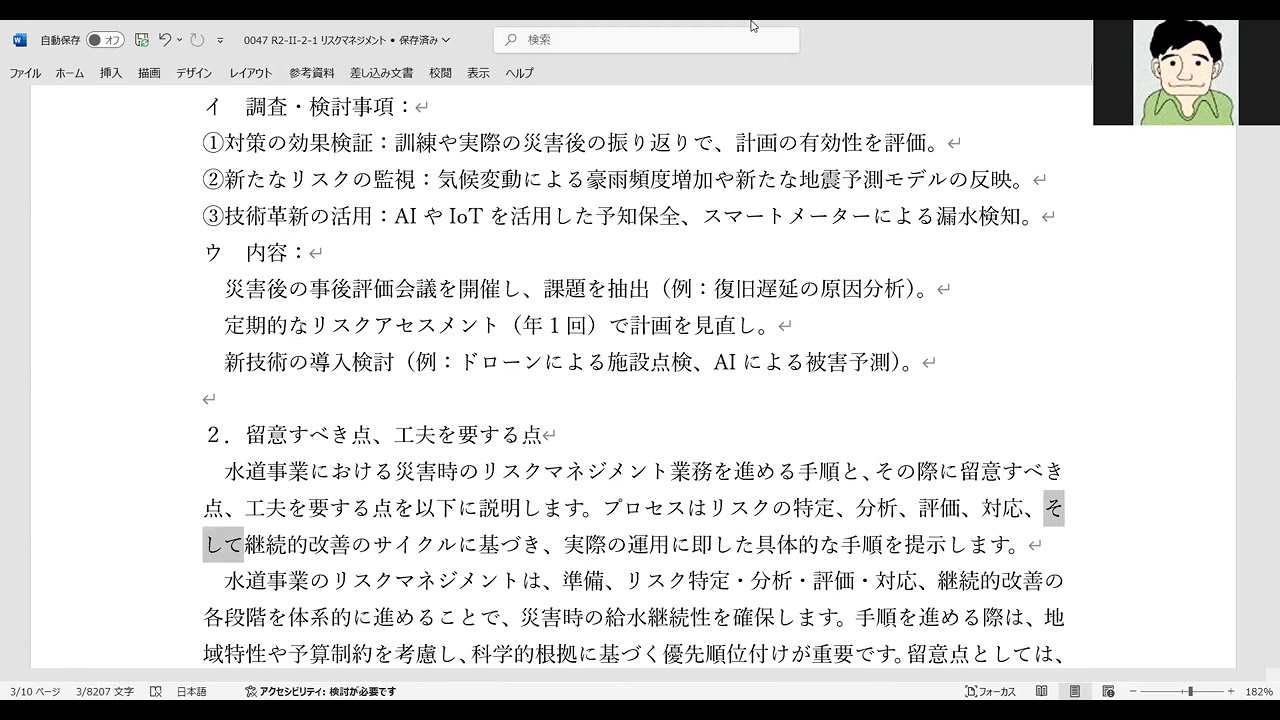Viewport: 1280px width, 720px height.
Task: Expand the document title save-status dropdown
Action: coord(446,40)
